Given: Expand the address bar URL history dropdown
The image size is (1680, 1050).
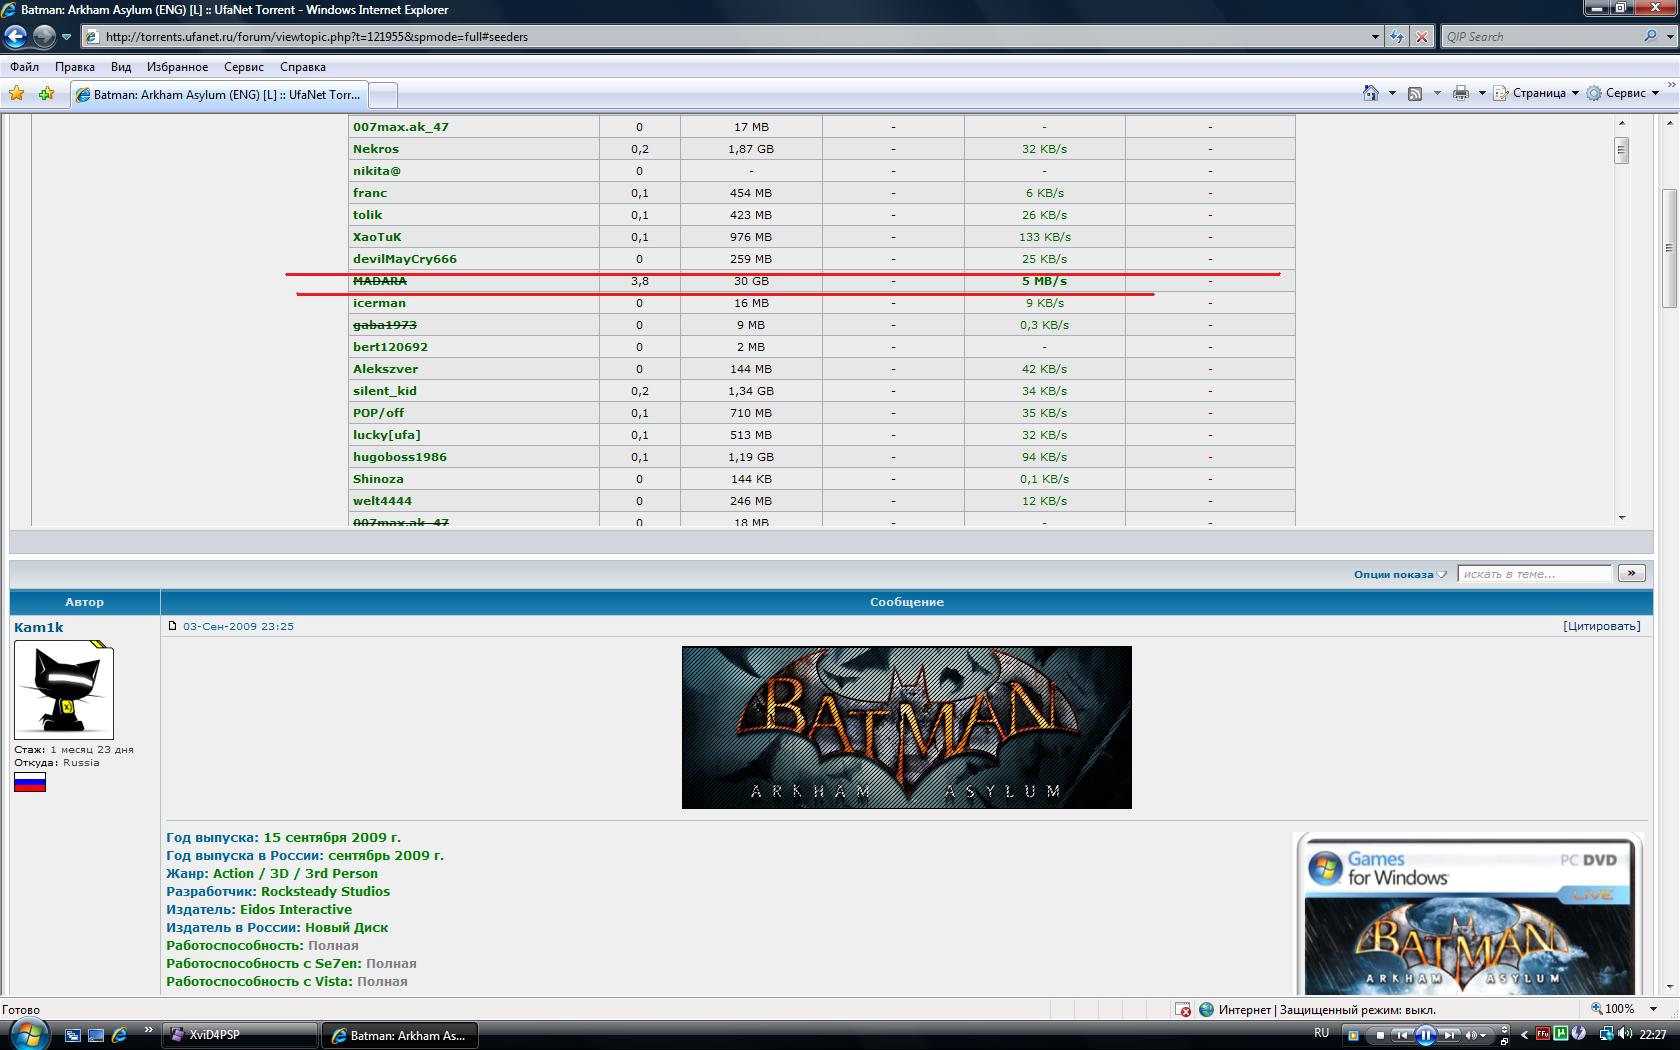Looking at the screenshot, I should tap(1375, 37).
